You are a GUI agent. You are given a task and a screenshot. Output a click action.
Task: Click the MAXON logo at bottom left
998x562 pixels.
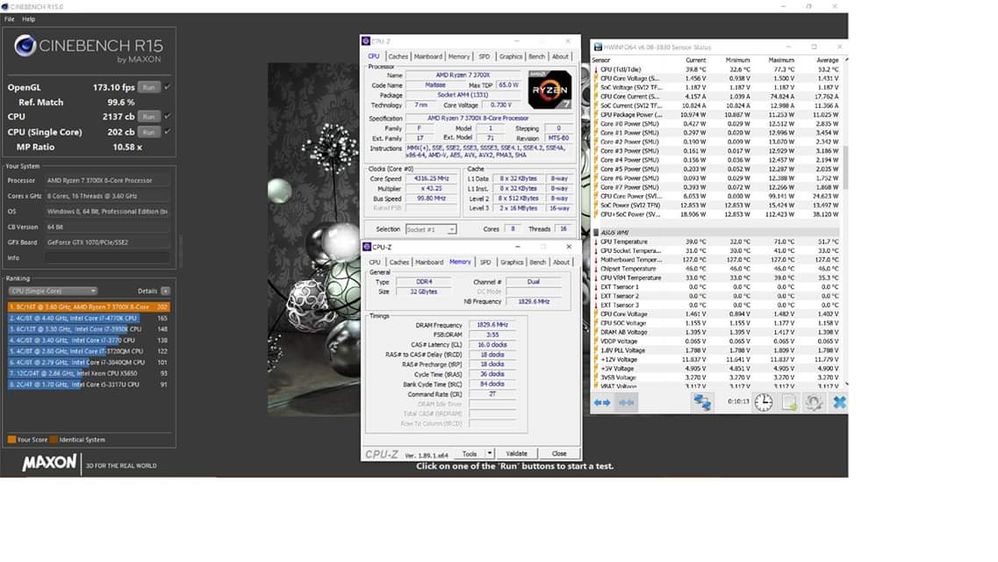click(x=49, y=463)
